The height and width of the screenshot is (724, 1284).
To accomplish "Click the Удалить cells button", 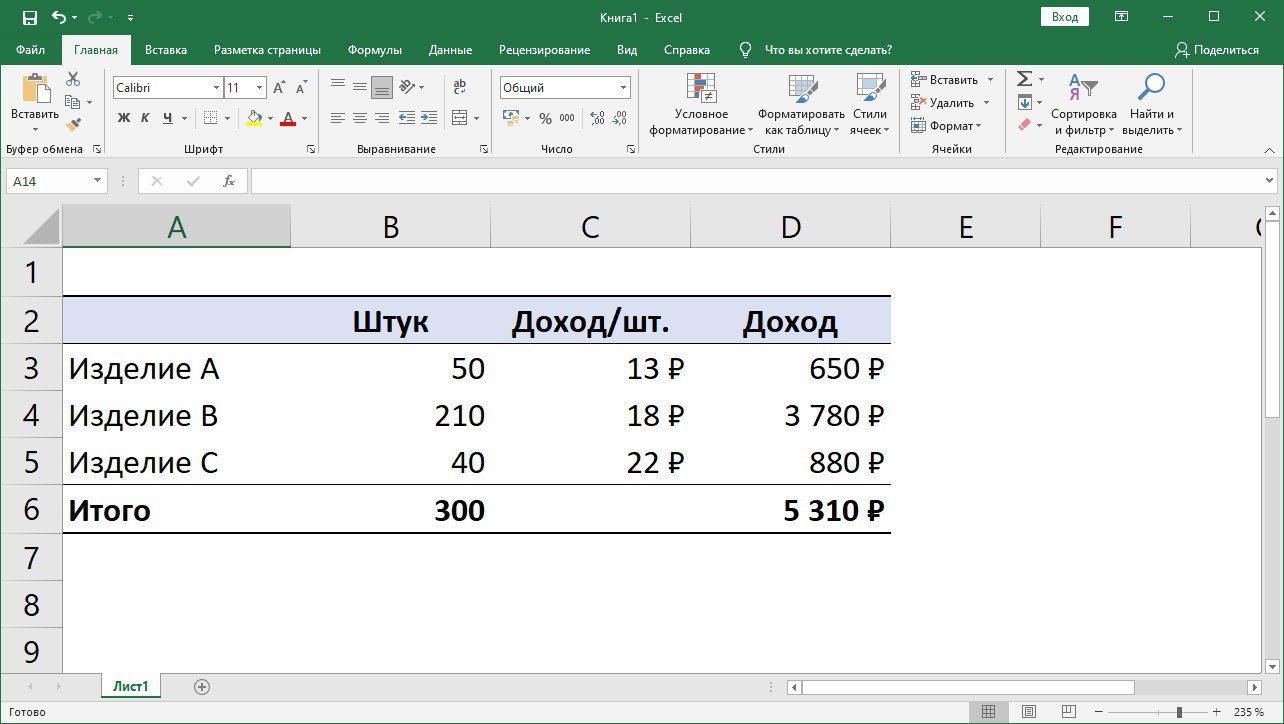I will 950,102.
